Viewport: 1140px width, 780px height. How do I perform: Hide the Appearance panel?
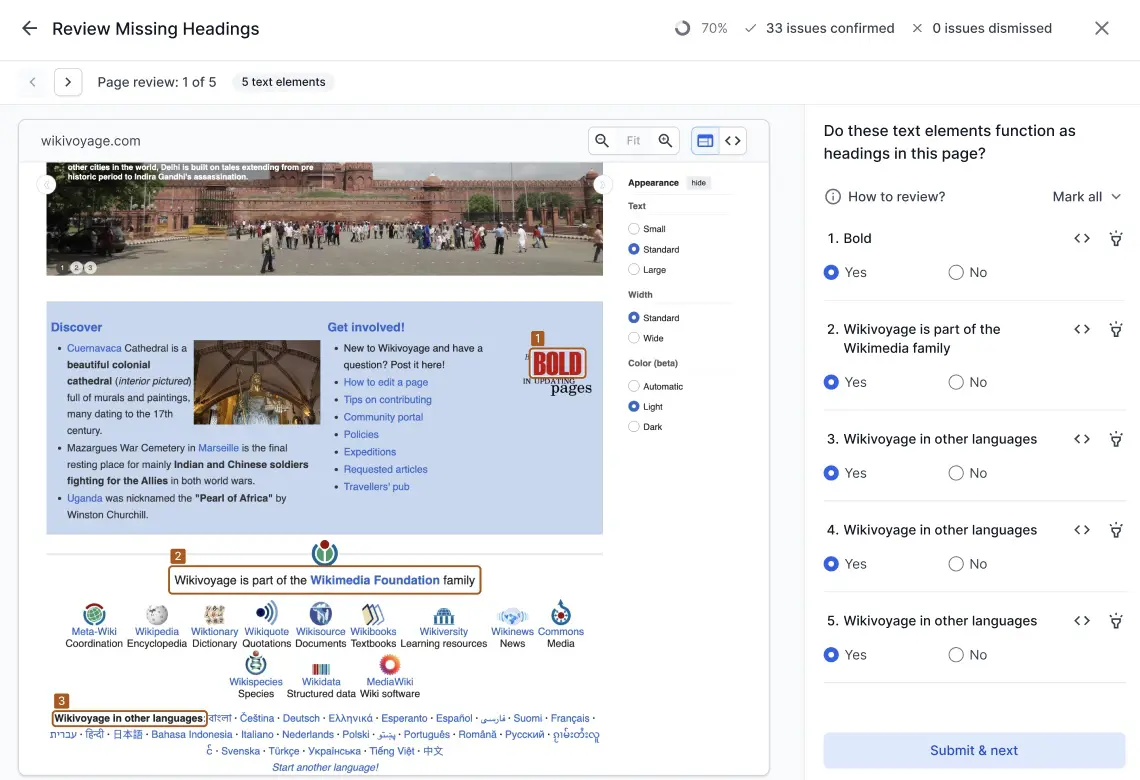(x=697, y=183)
